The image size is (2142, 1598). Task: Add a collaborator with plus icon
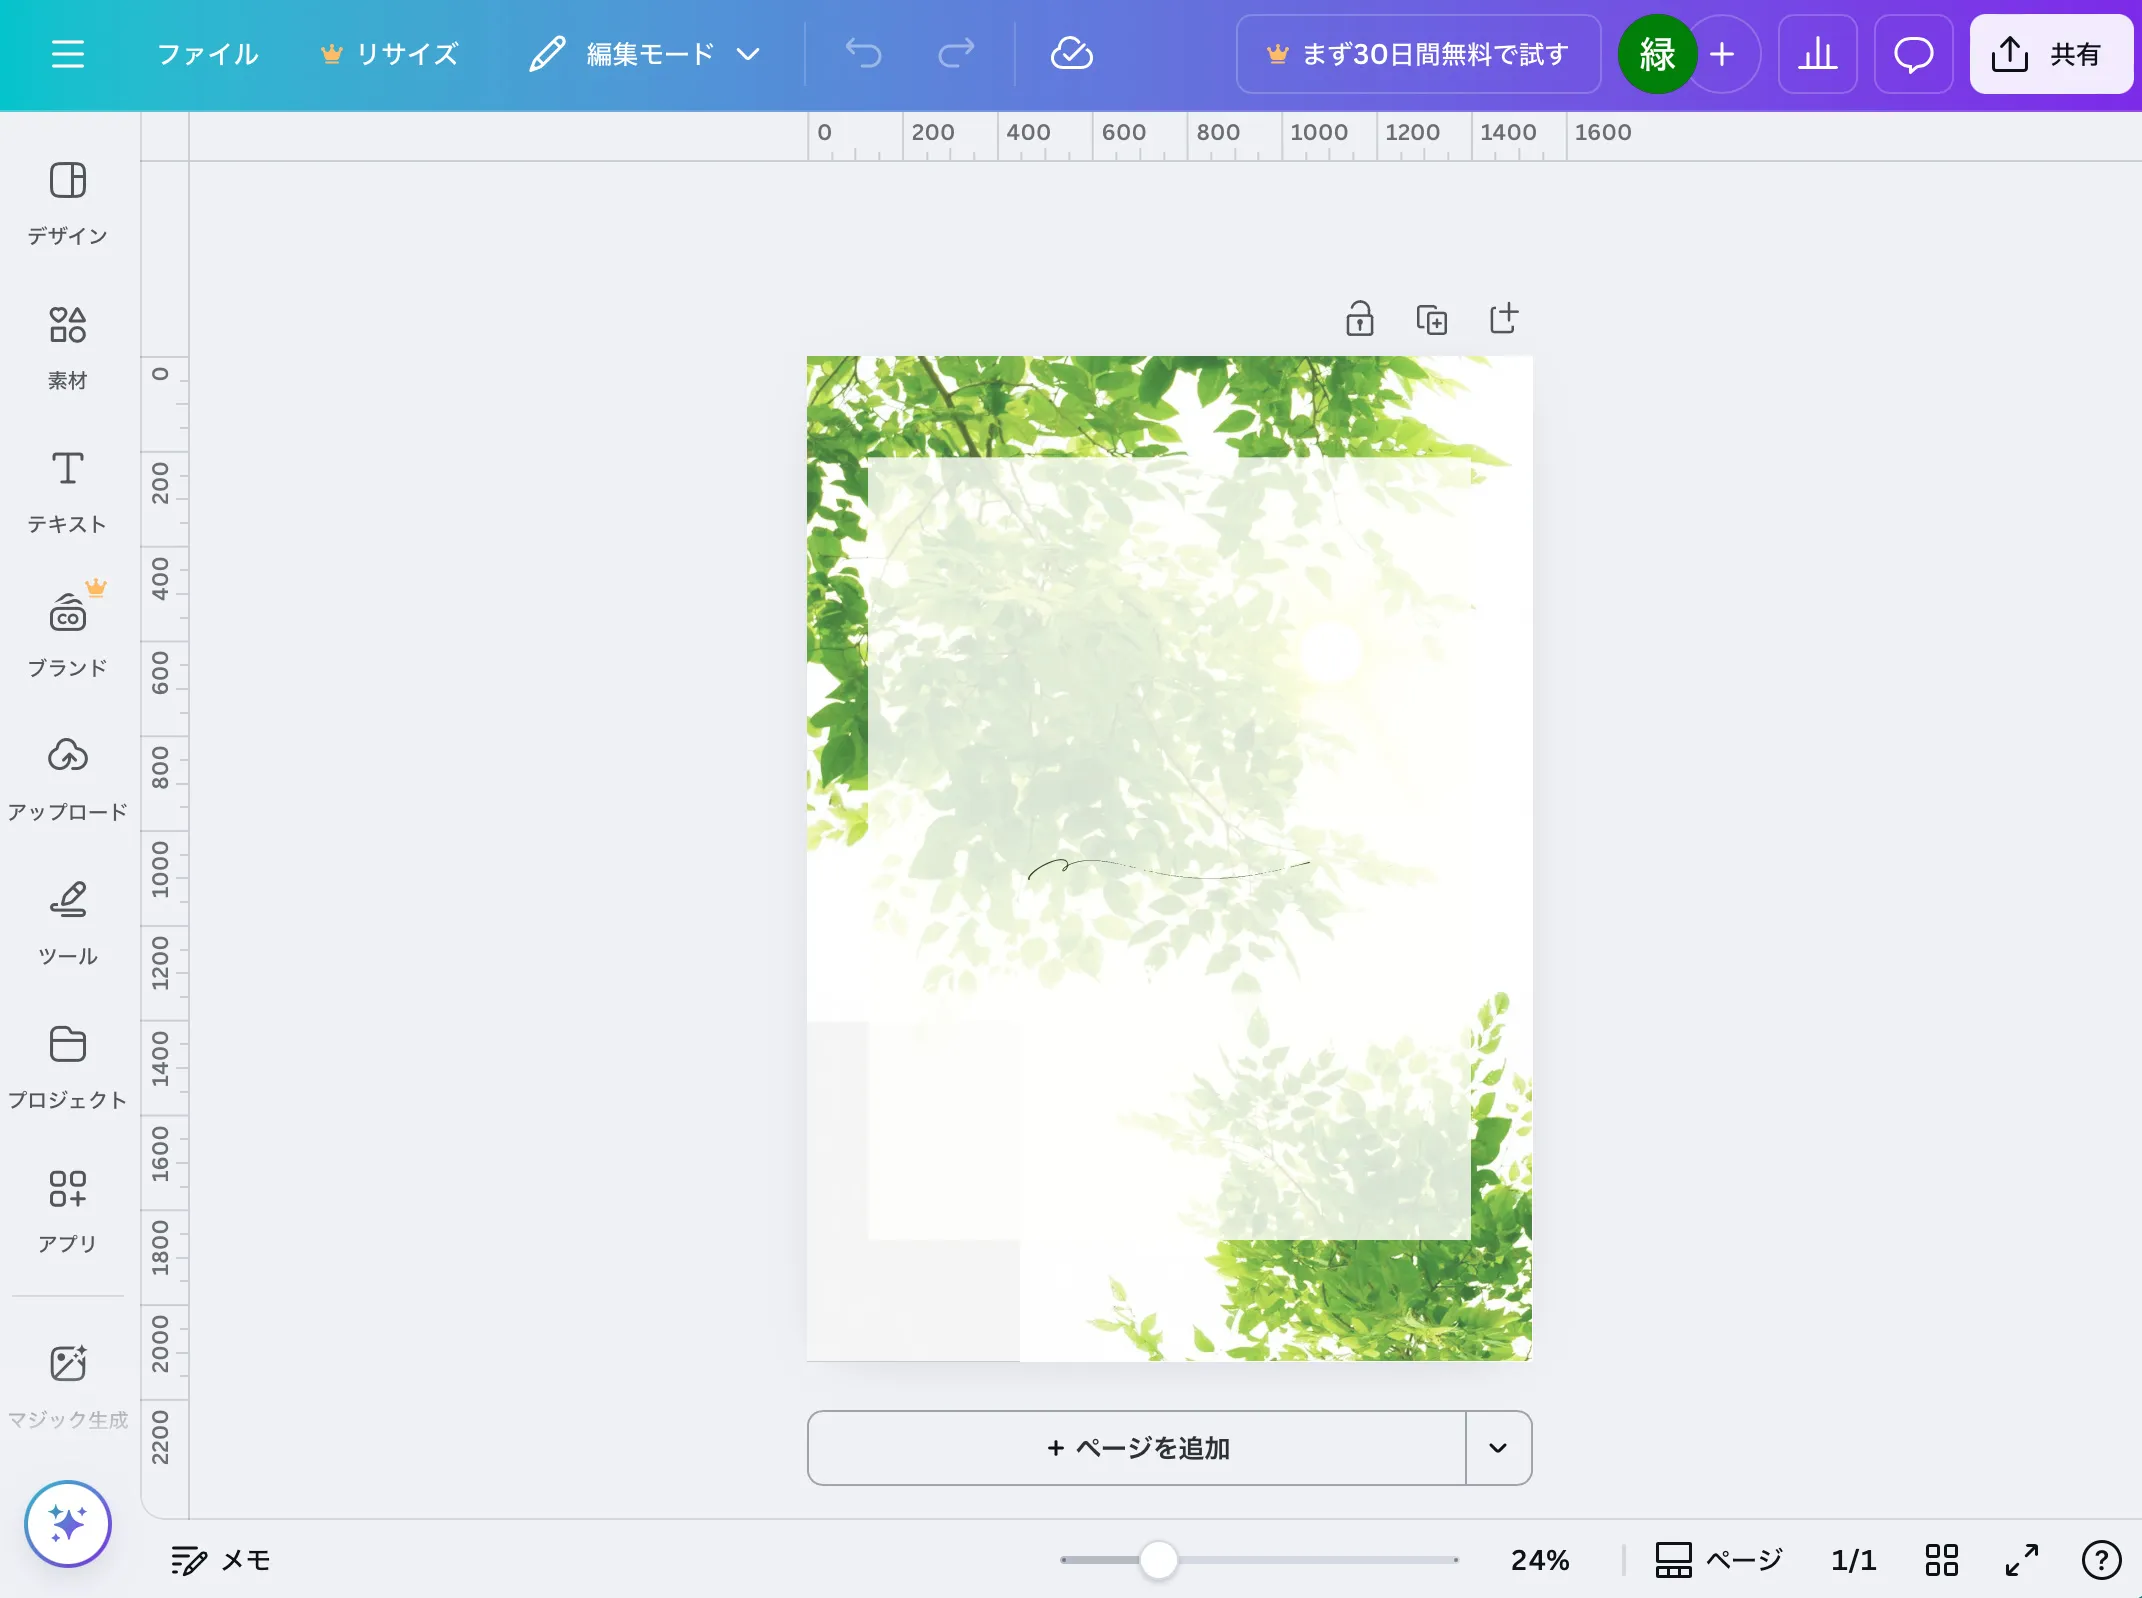(x=1722, y=54)
